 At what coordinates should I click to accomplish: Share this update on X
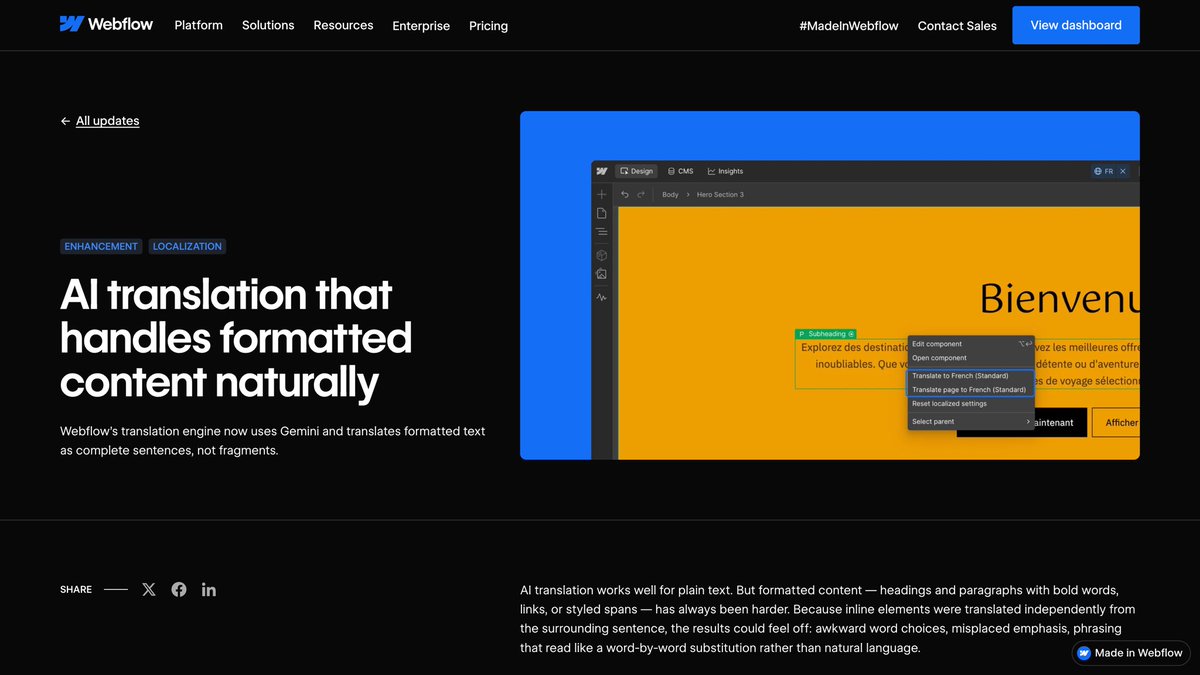(149, 589)
